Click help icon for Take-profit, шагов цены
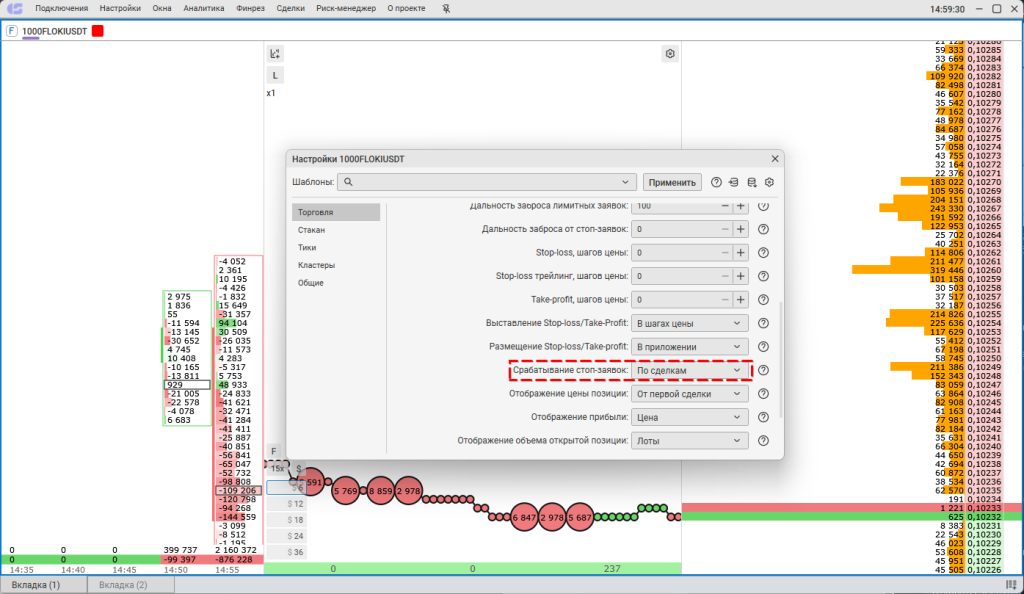Viewport: 1024px width, 594px height. [x=763, y=299]
